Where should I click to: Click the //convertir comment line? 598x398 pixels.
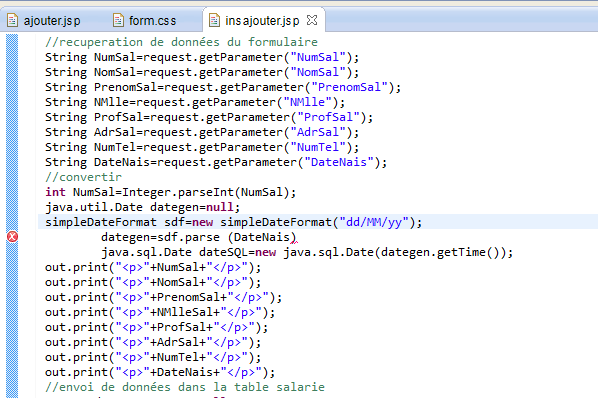point(83,177)
